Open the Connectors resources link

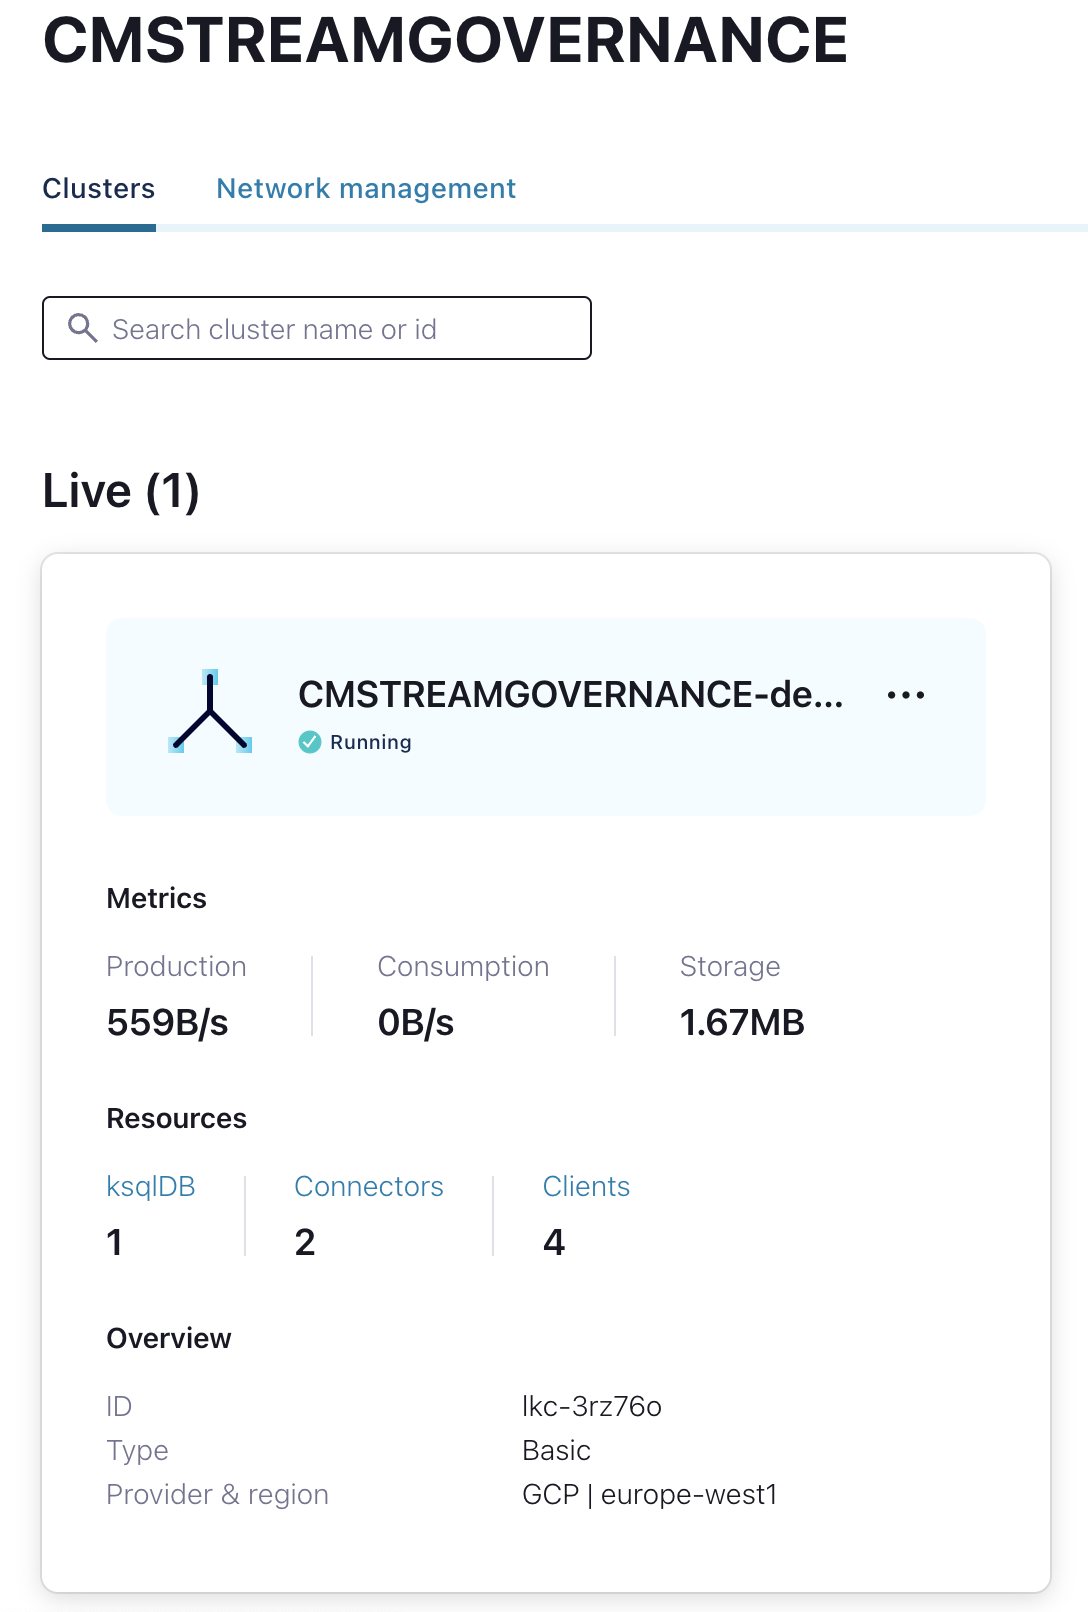(369, 1186)
